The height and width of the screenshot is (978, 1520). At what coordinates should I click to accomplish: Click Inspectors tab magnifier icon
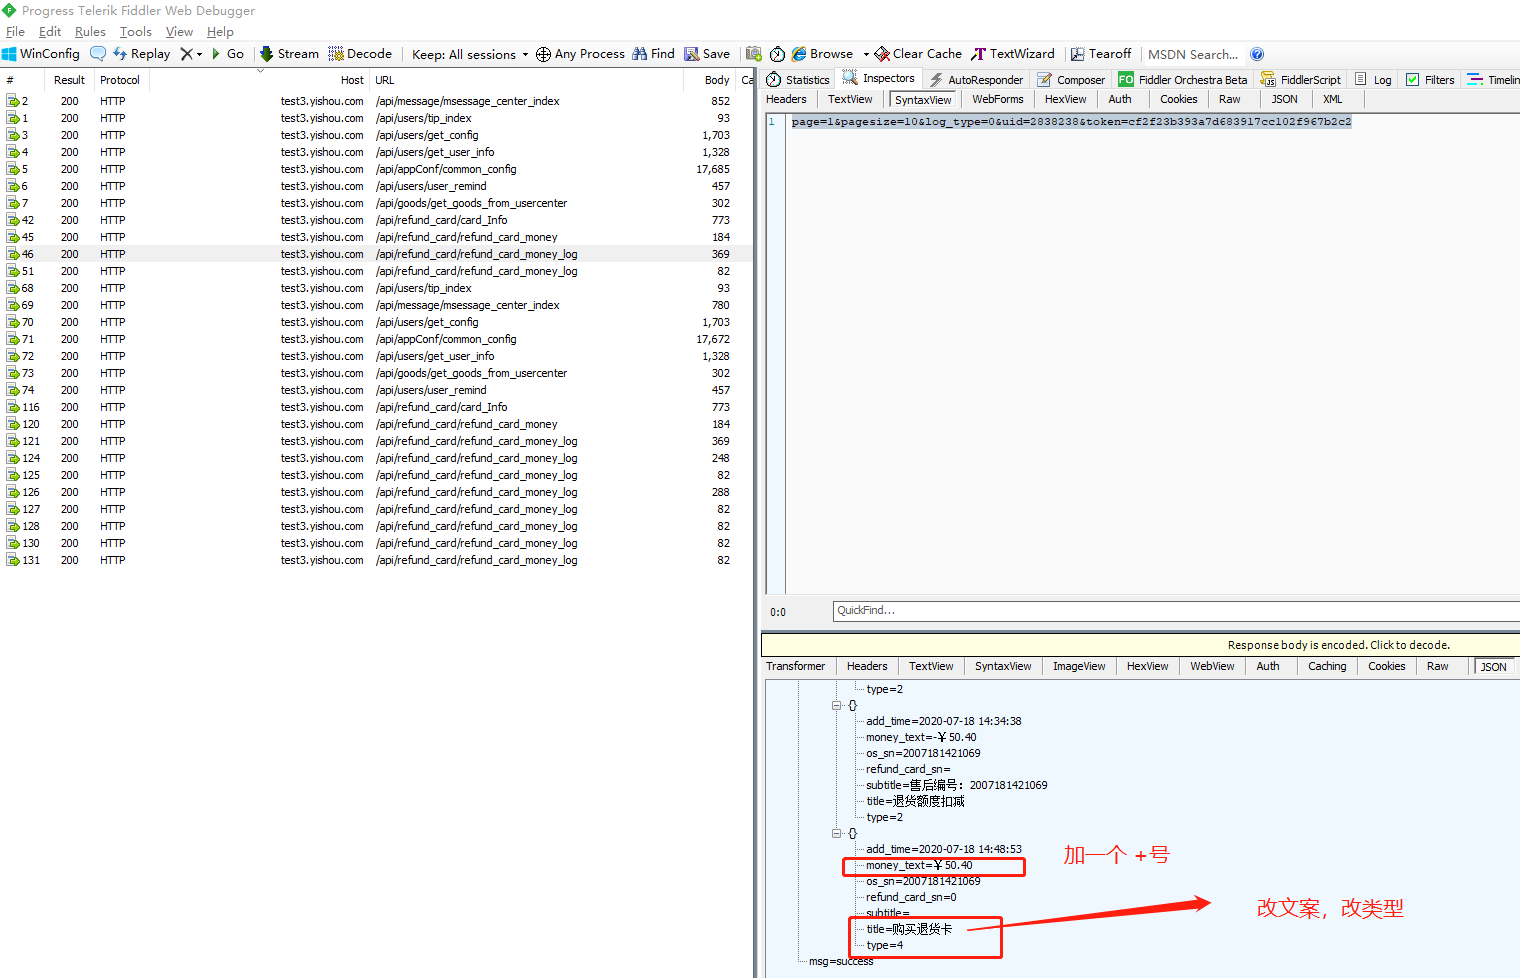(850, 78)
